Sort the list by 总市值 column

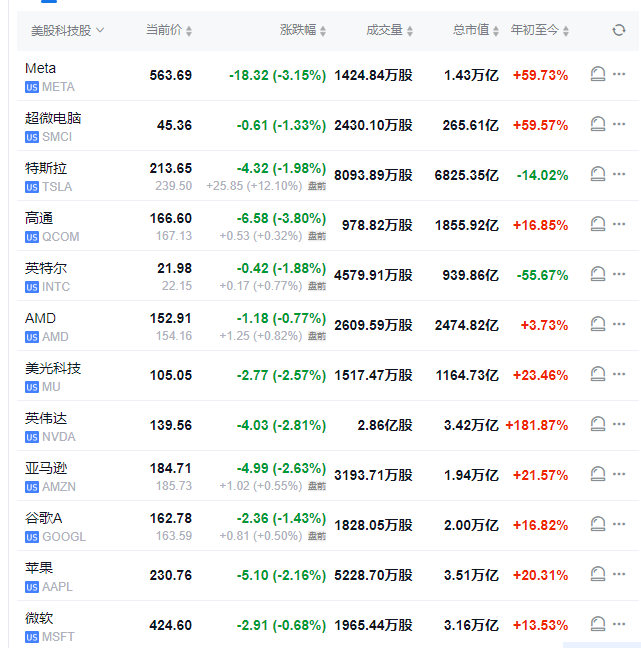click(476, 30)
